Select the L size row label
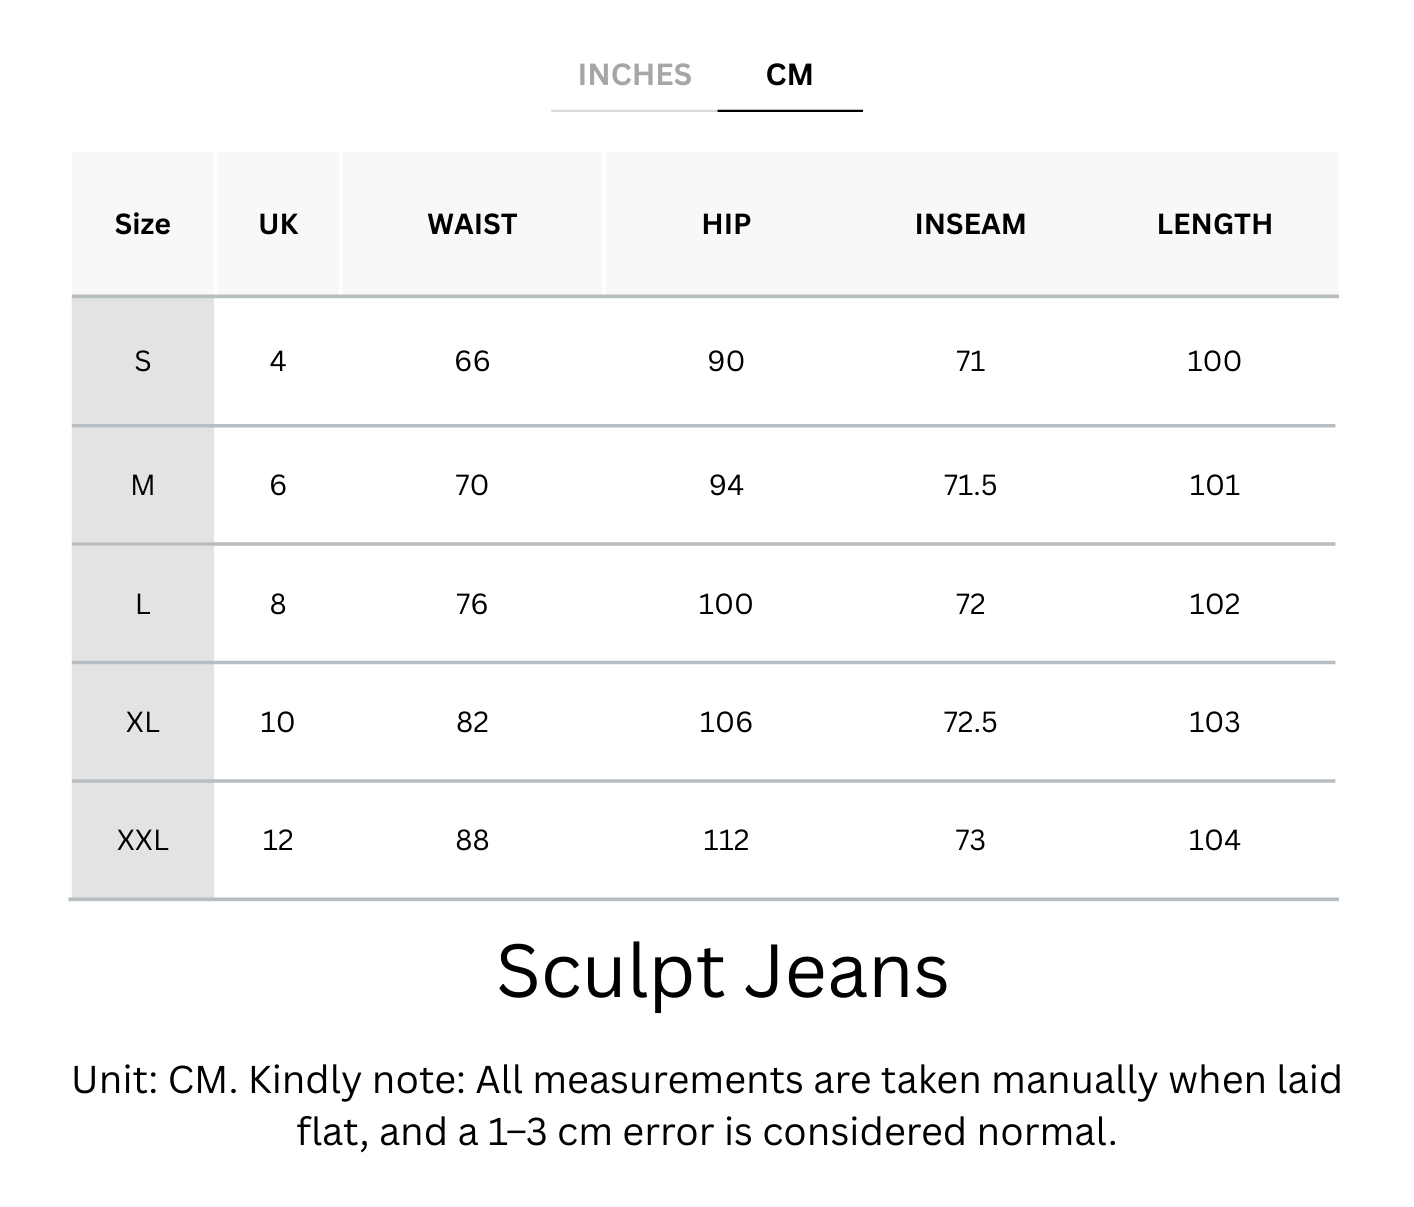The image size is (1414, 1207). click(x=142, y=604)
